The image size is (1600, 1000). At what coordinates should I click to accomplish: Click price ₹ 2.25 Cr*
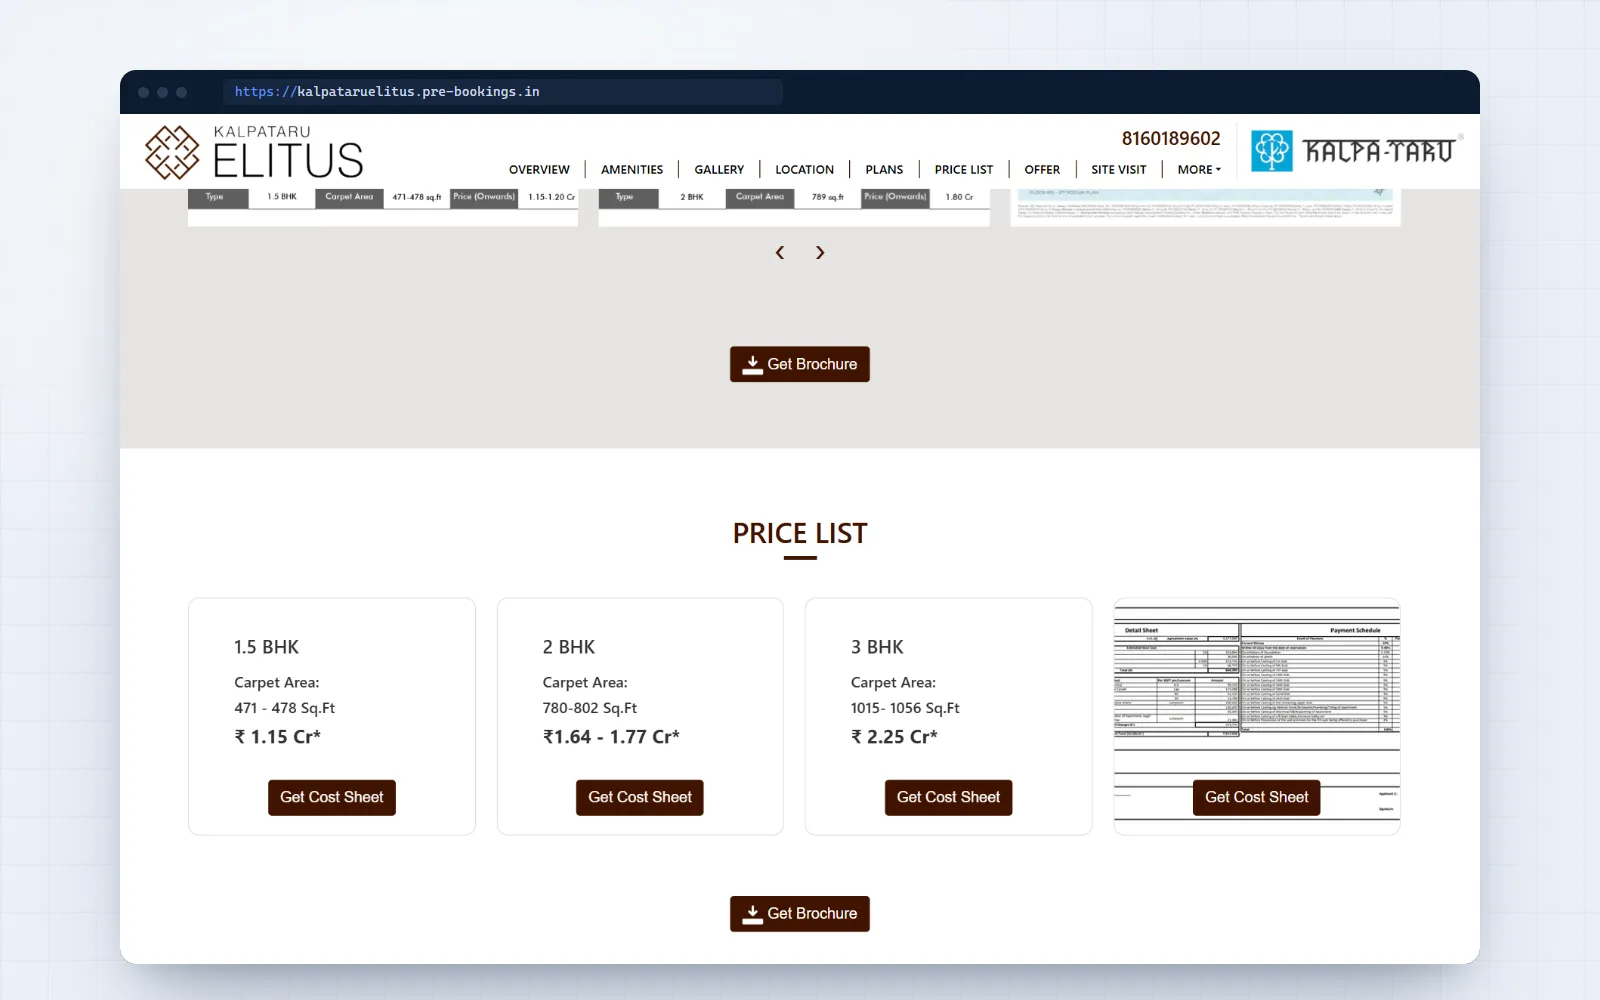click(894, 737)
